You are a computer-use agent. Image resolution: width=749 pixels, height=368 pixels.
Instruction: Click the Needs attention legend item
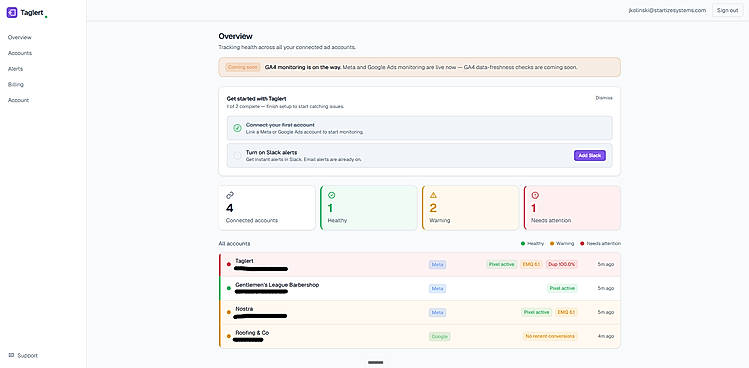(x=600, y=244)
